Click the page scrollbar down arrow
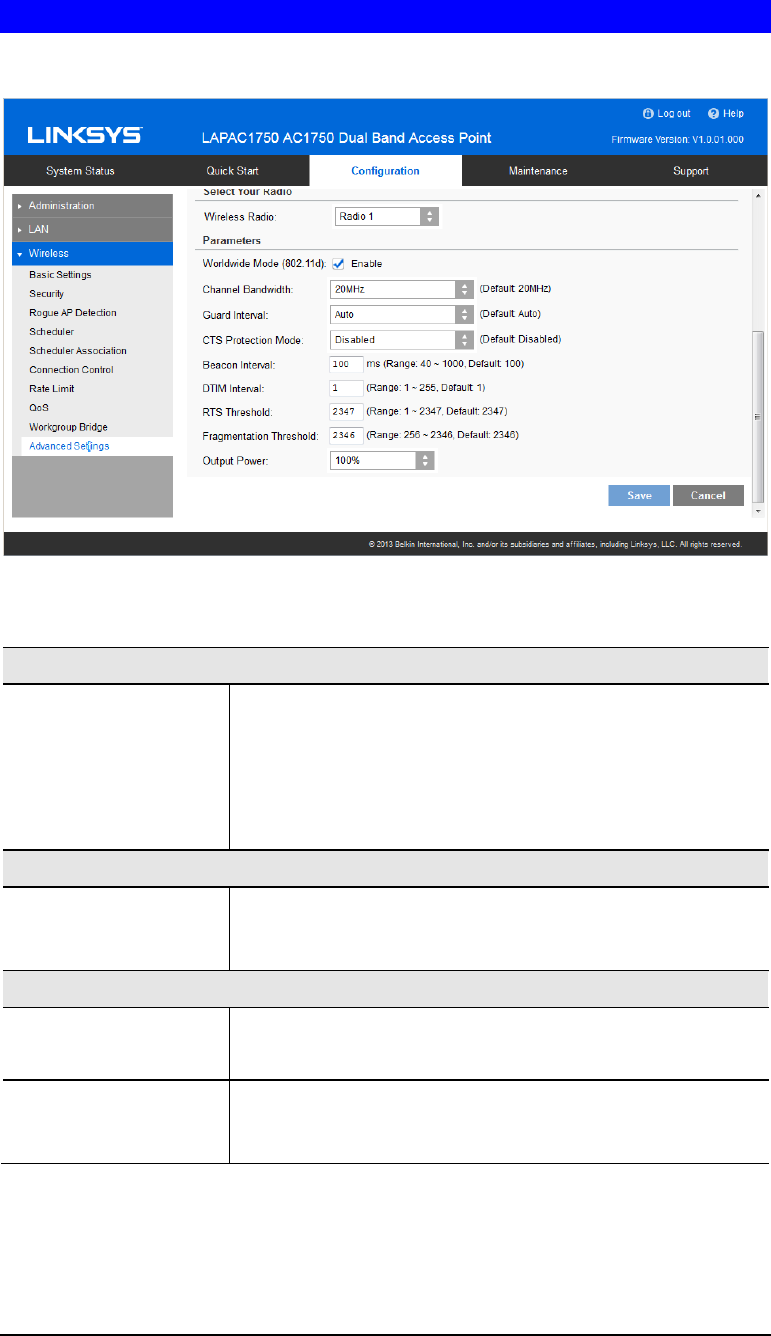The width and height of the screenshot is (771, 1336). coord(757,511)
